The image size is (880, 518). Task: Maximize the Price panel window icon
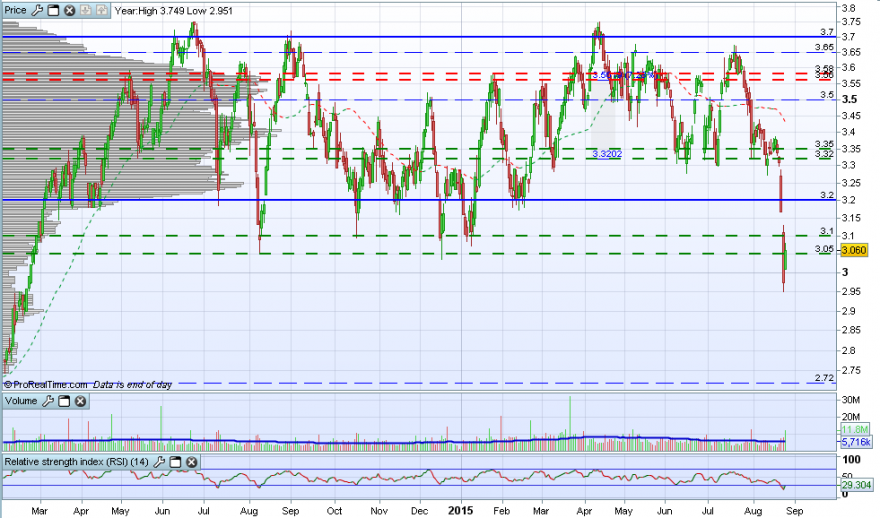click(53, 10)
